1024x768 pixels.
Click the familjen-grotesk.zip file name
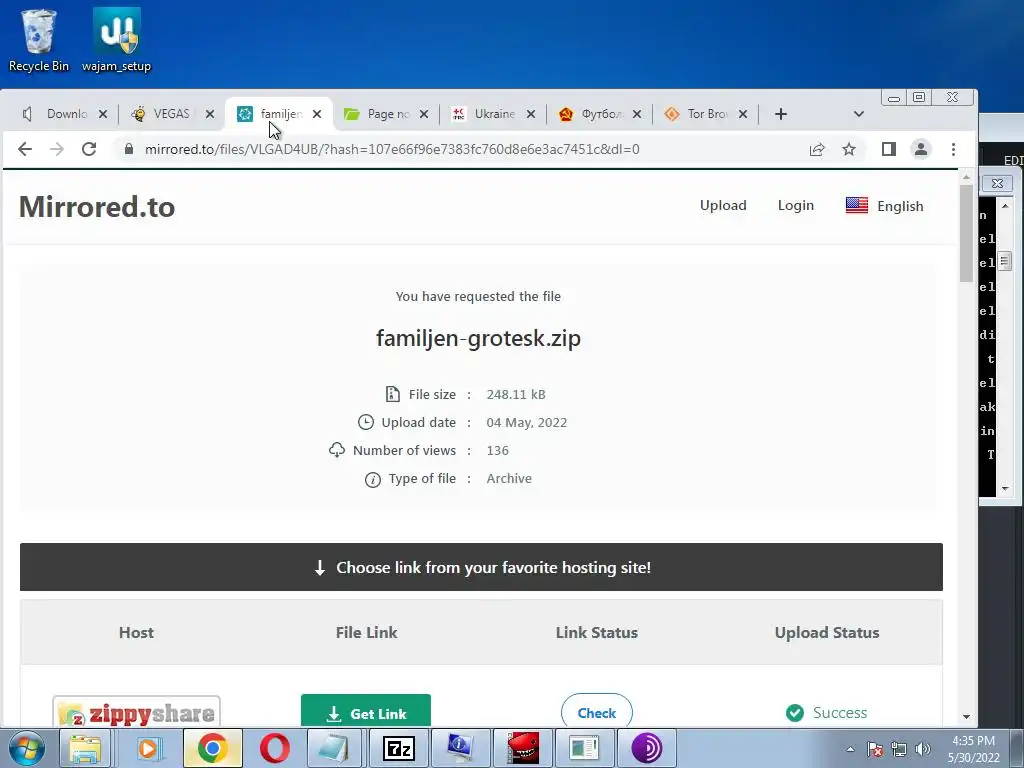pyautogui.click(x=478, y=338)
